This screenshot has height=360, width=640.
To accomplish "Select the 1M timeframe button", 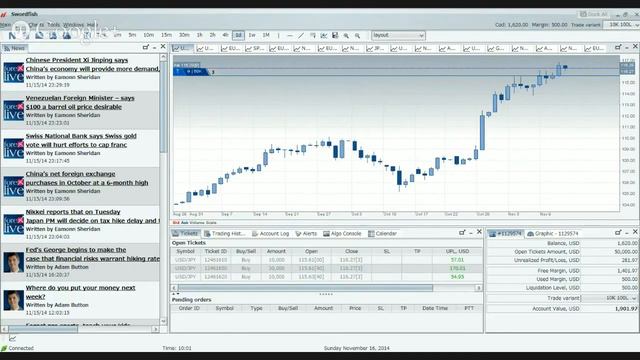I will coord(266,36).
